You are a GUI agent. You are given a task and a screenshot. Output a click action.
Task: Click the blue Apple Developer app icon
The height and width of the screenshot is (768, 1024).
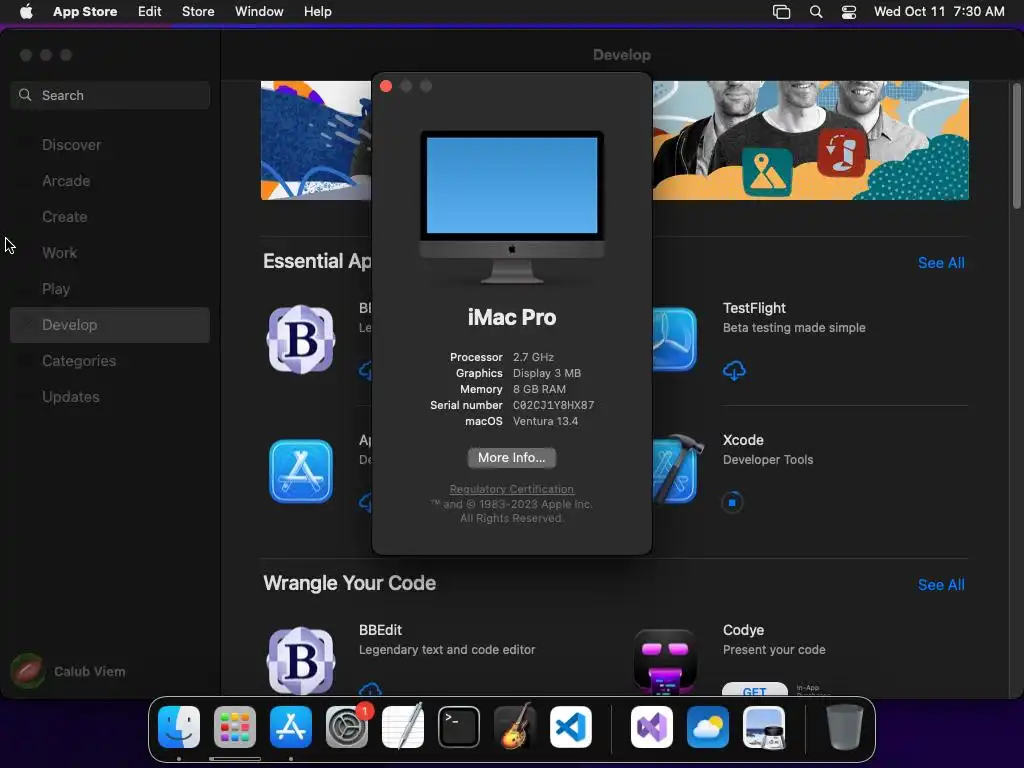click(301, 472)
